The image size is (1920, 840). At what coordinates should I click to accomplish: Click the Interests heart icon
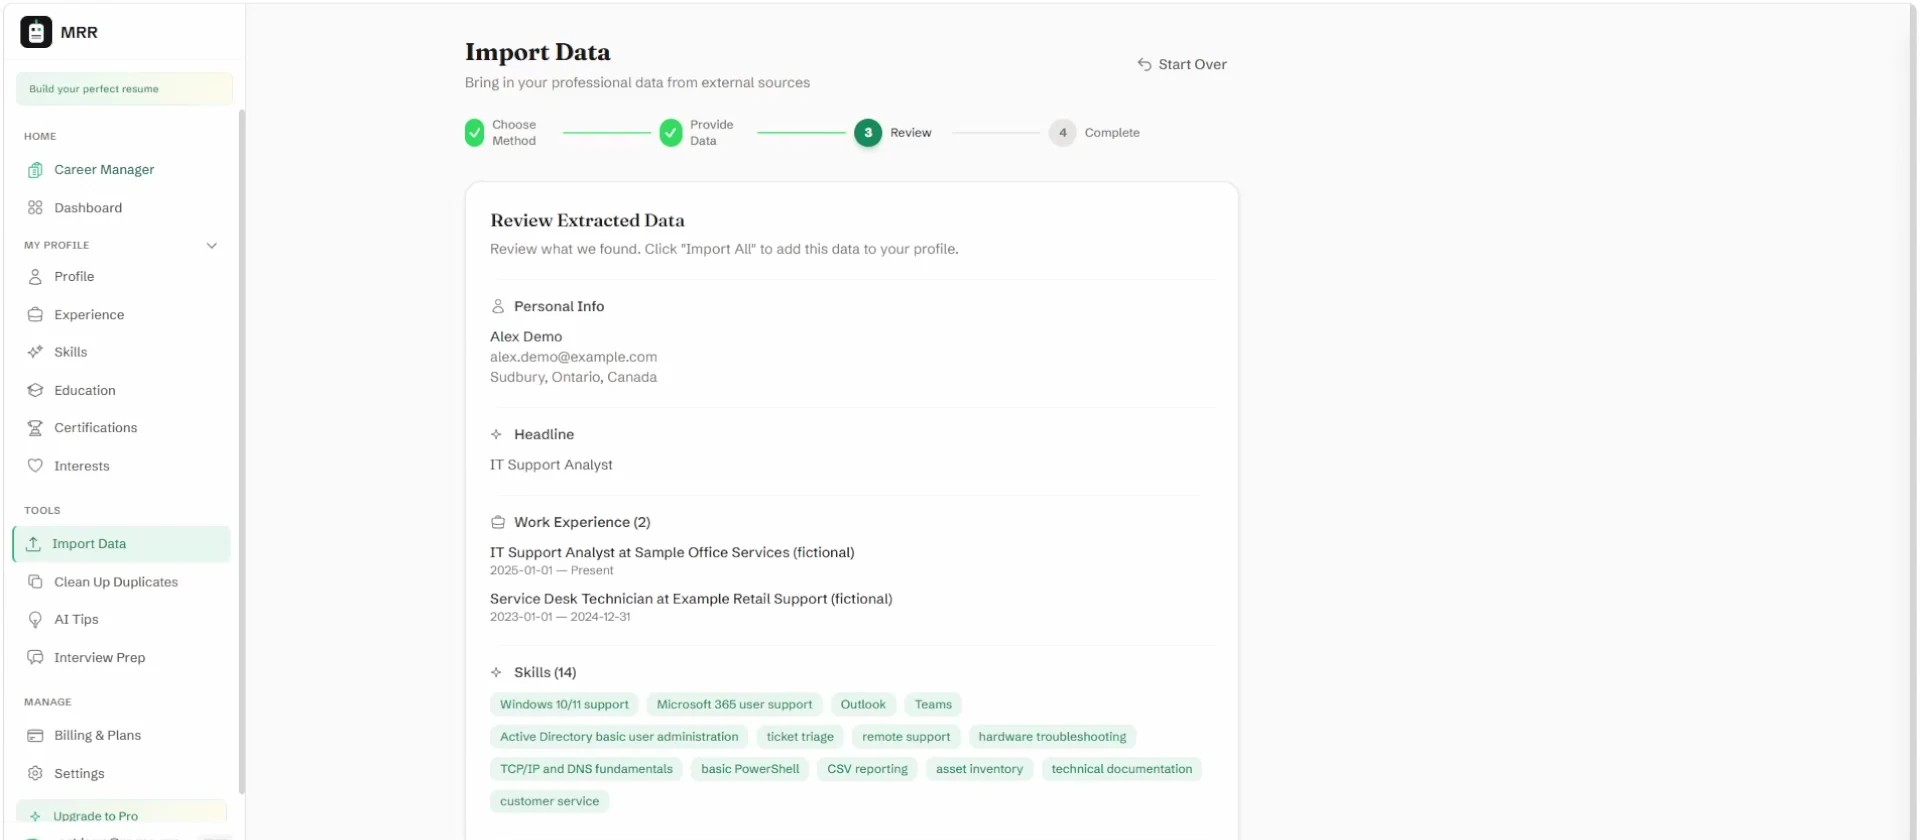click(35, 466)
